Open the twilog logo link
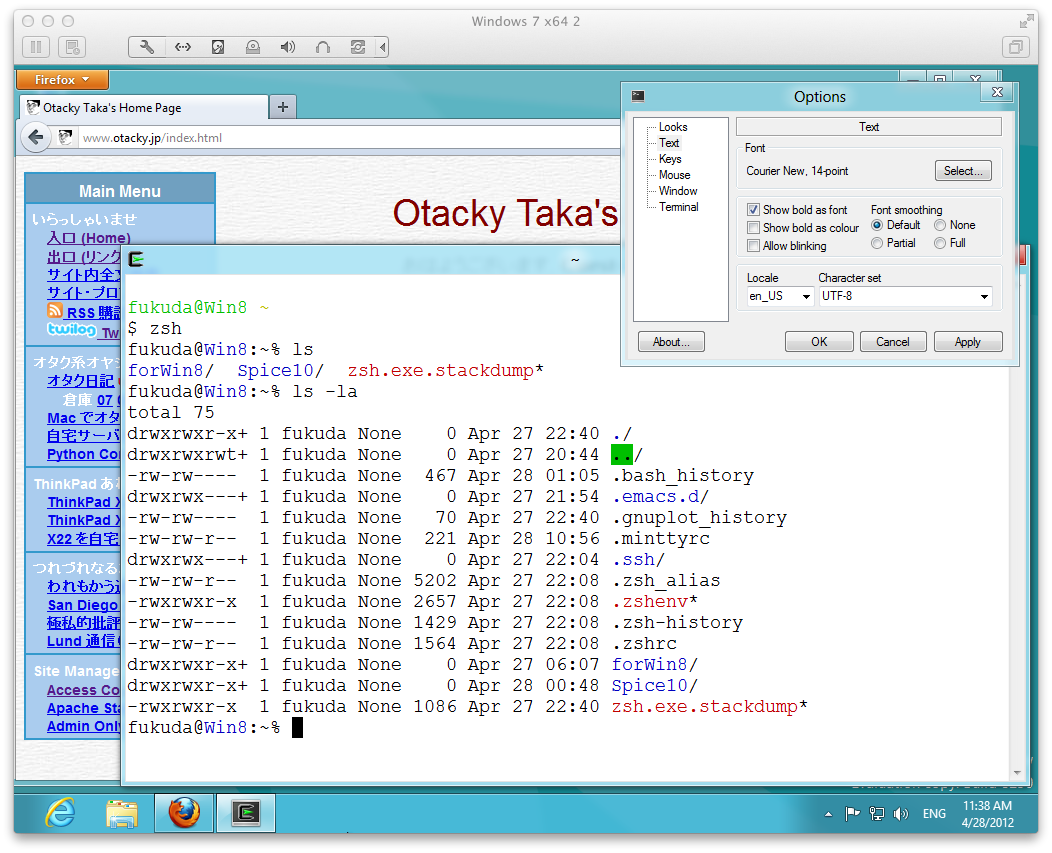This screenshot has width=1052, height=853. [72, 329]
